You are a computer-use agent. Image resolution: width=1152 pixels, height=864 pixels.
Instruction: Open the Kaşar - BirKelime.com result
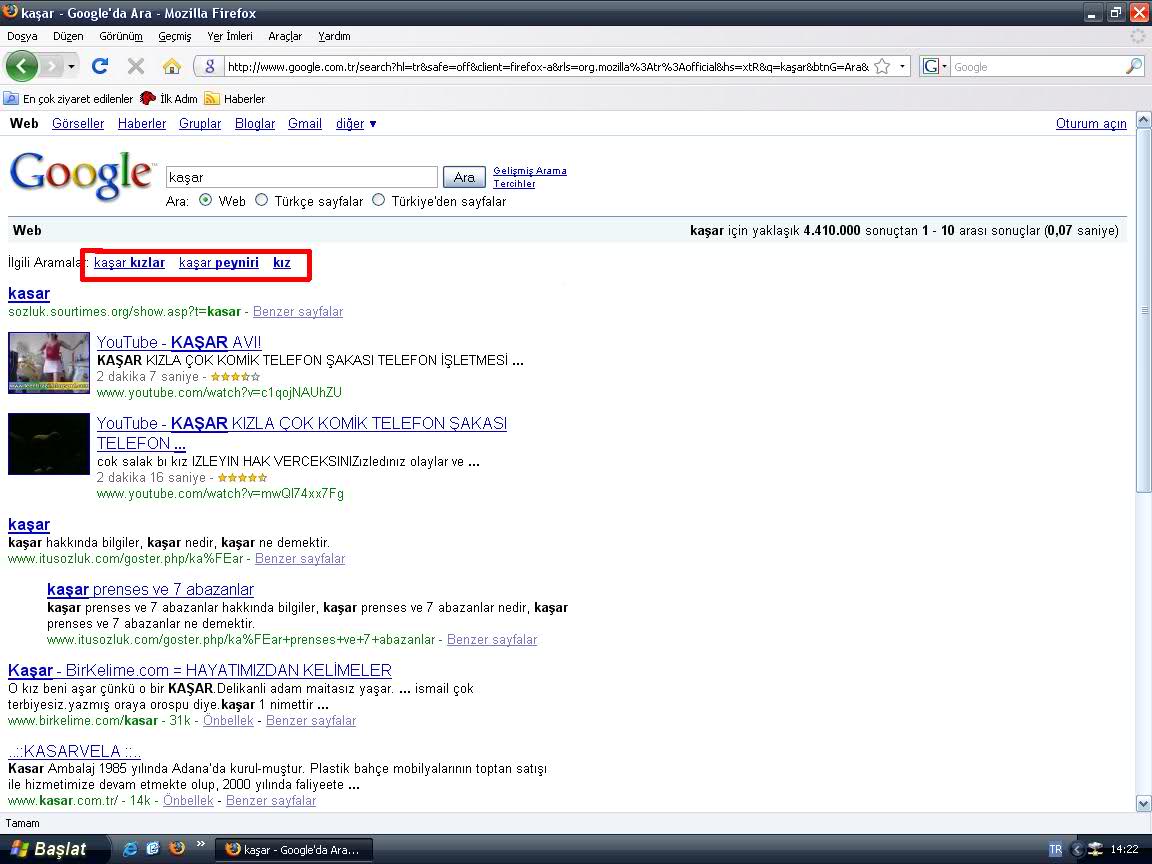tap(200, 670)
